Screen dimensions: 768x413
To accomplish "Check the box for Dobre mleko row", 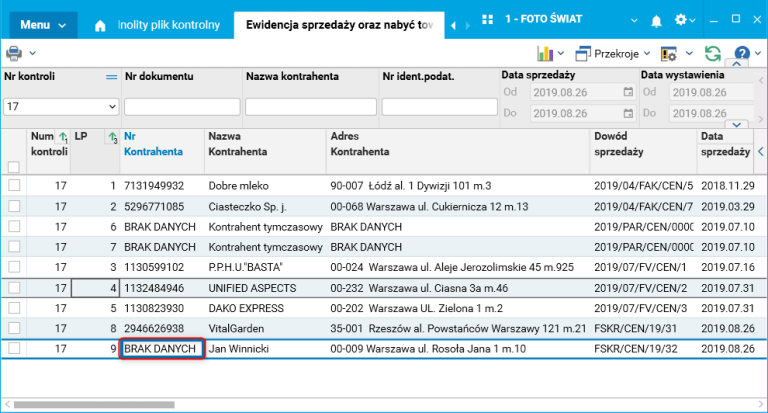I will 14,185.
